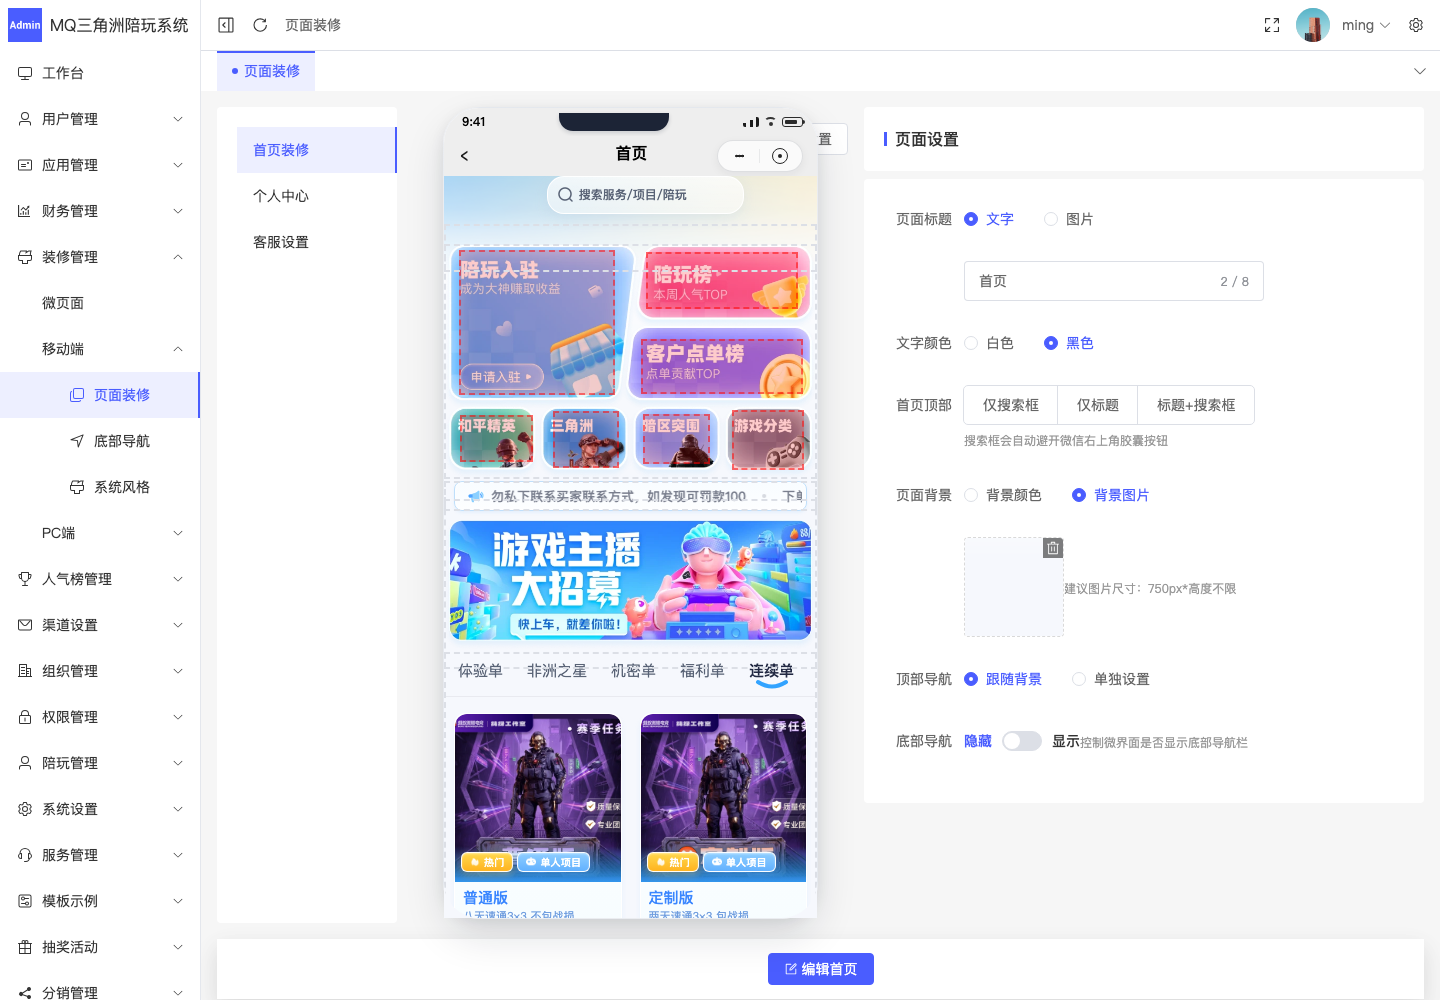Click the 组织管理 building icon

(x=25, y=671)
